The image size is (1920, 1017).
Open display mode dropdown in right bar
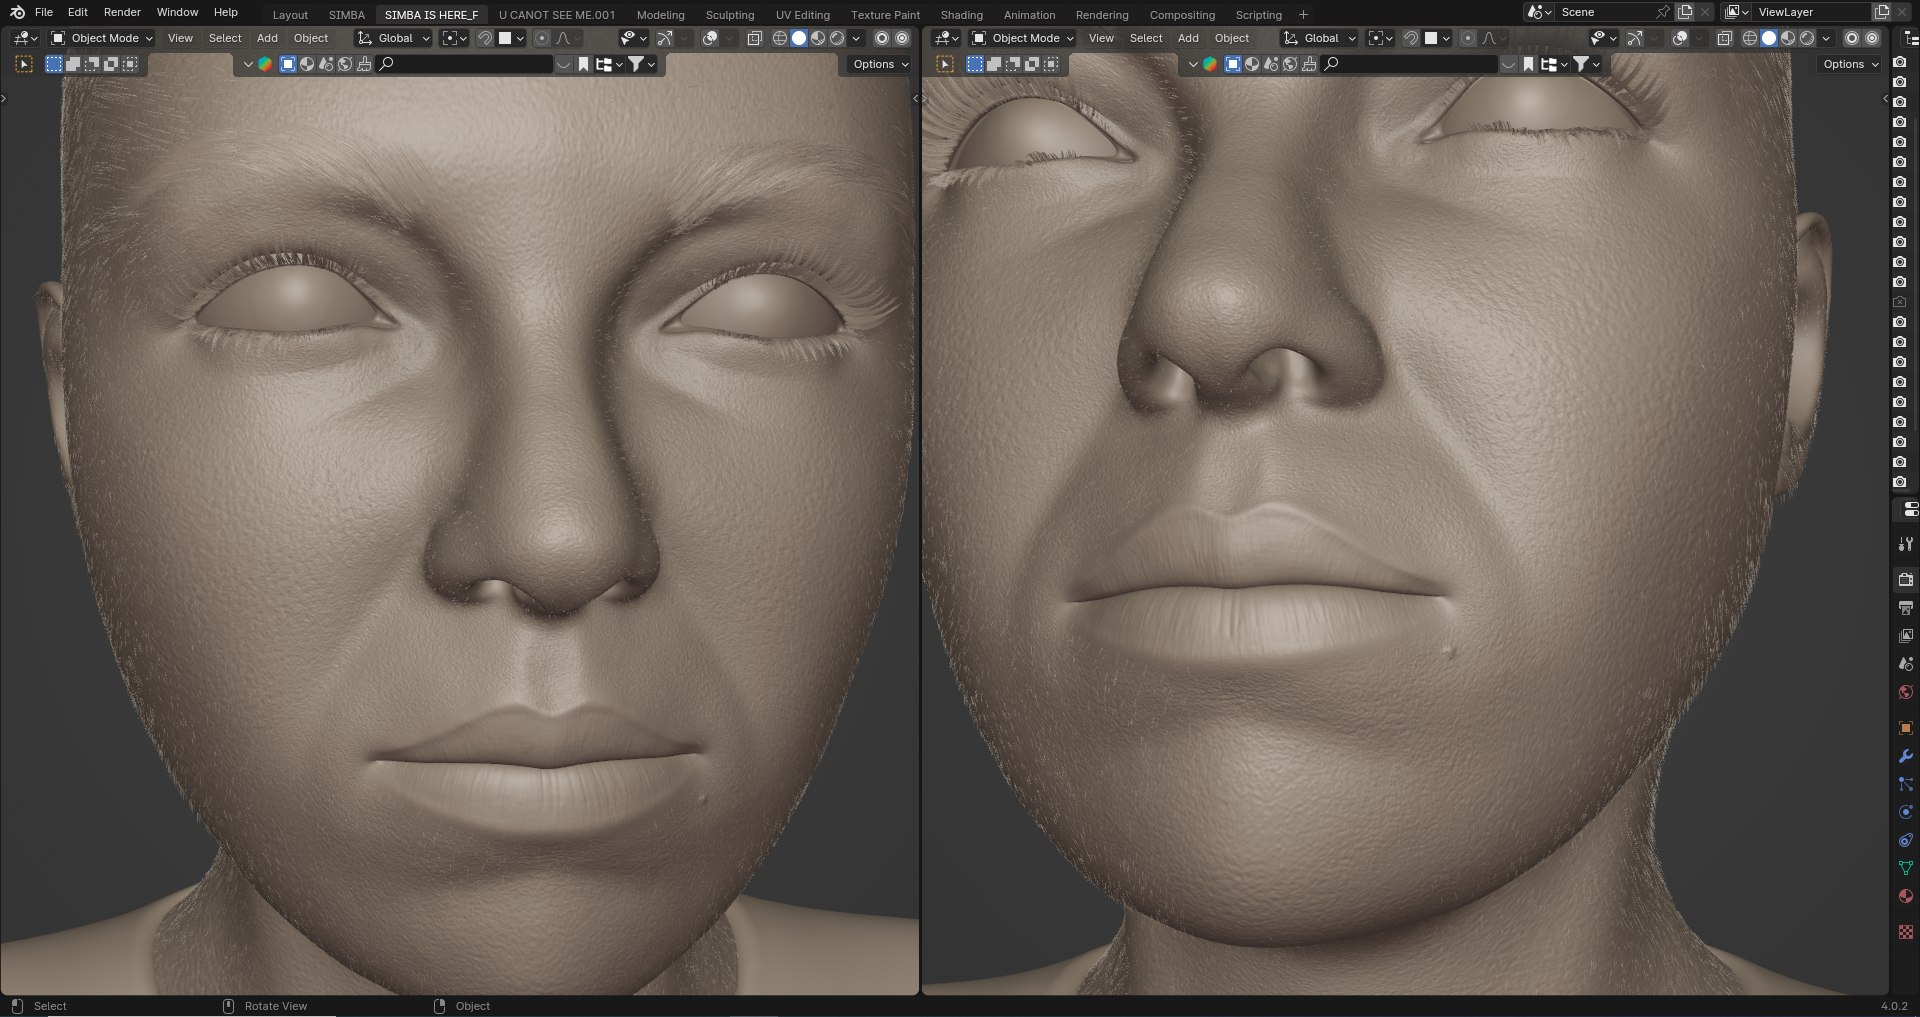[1554, 64]
